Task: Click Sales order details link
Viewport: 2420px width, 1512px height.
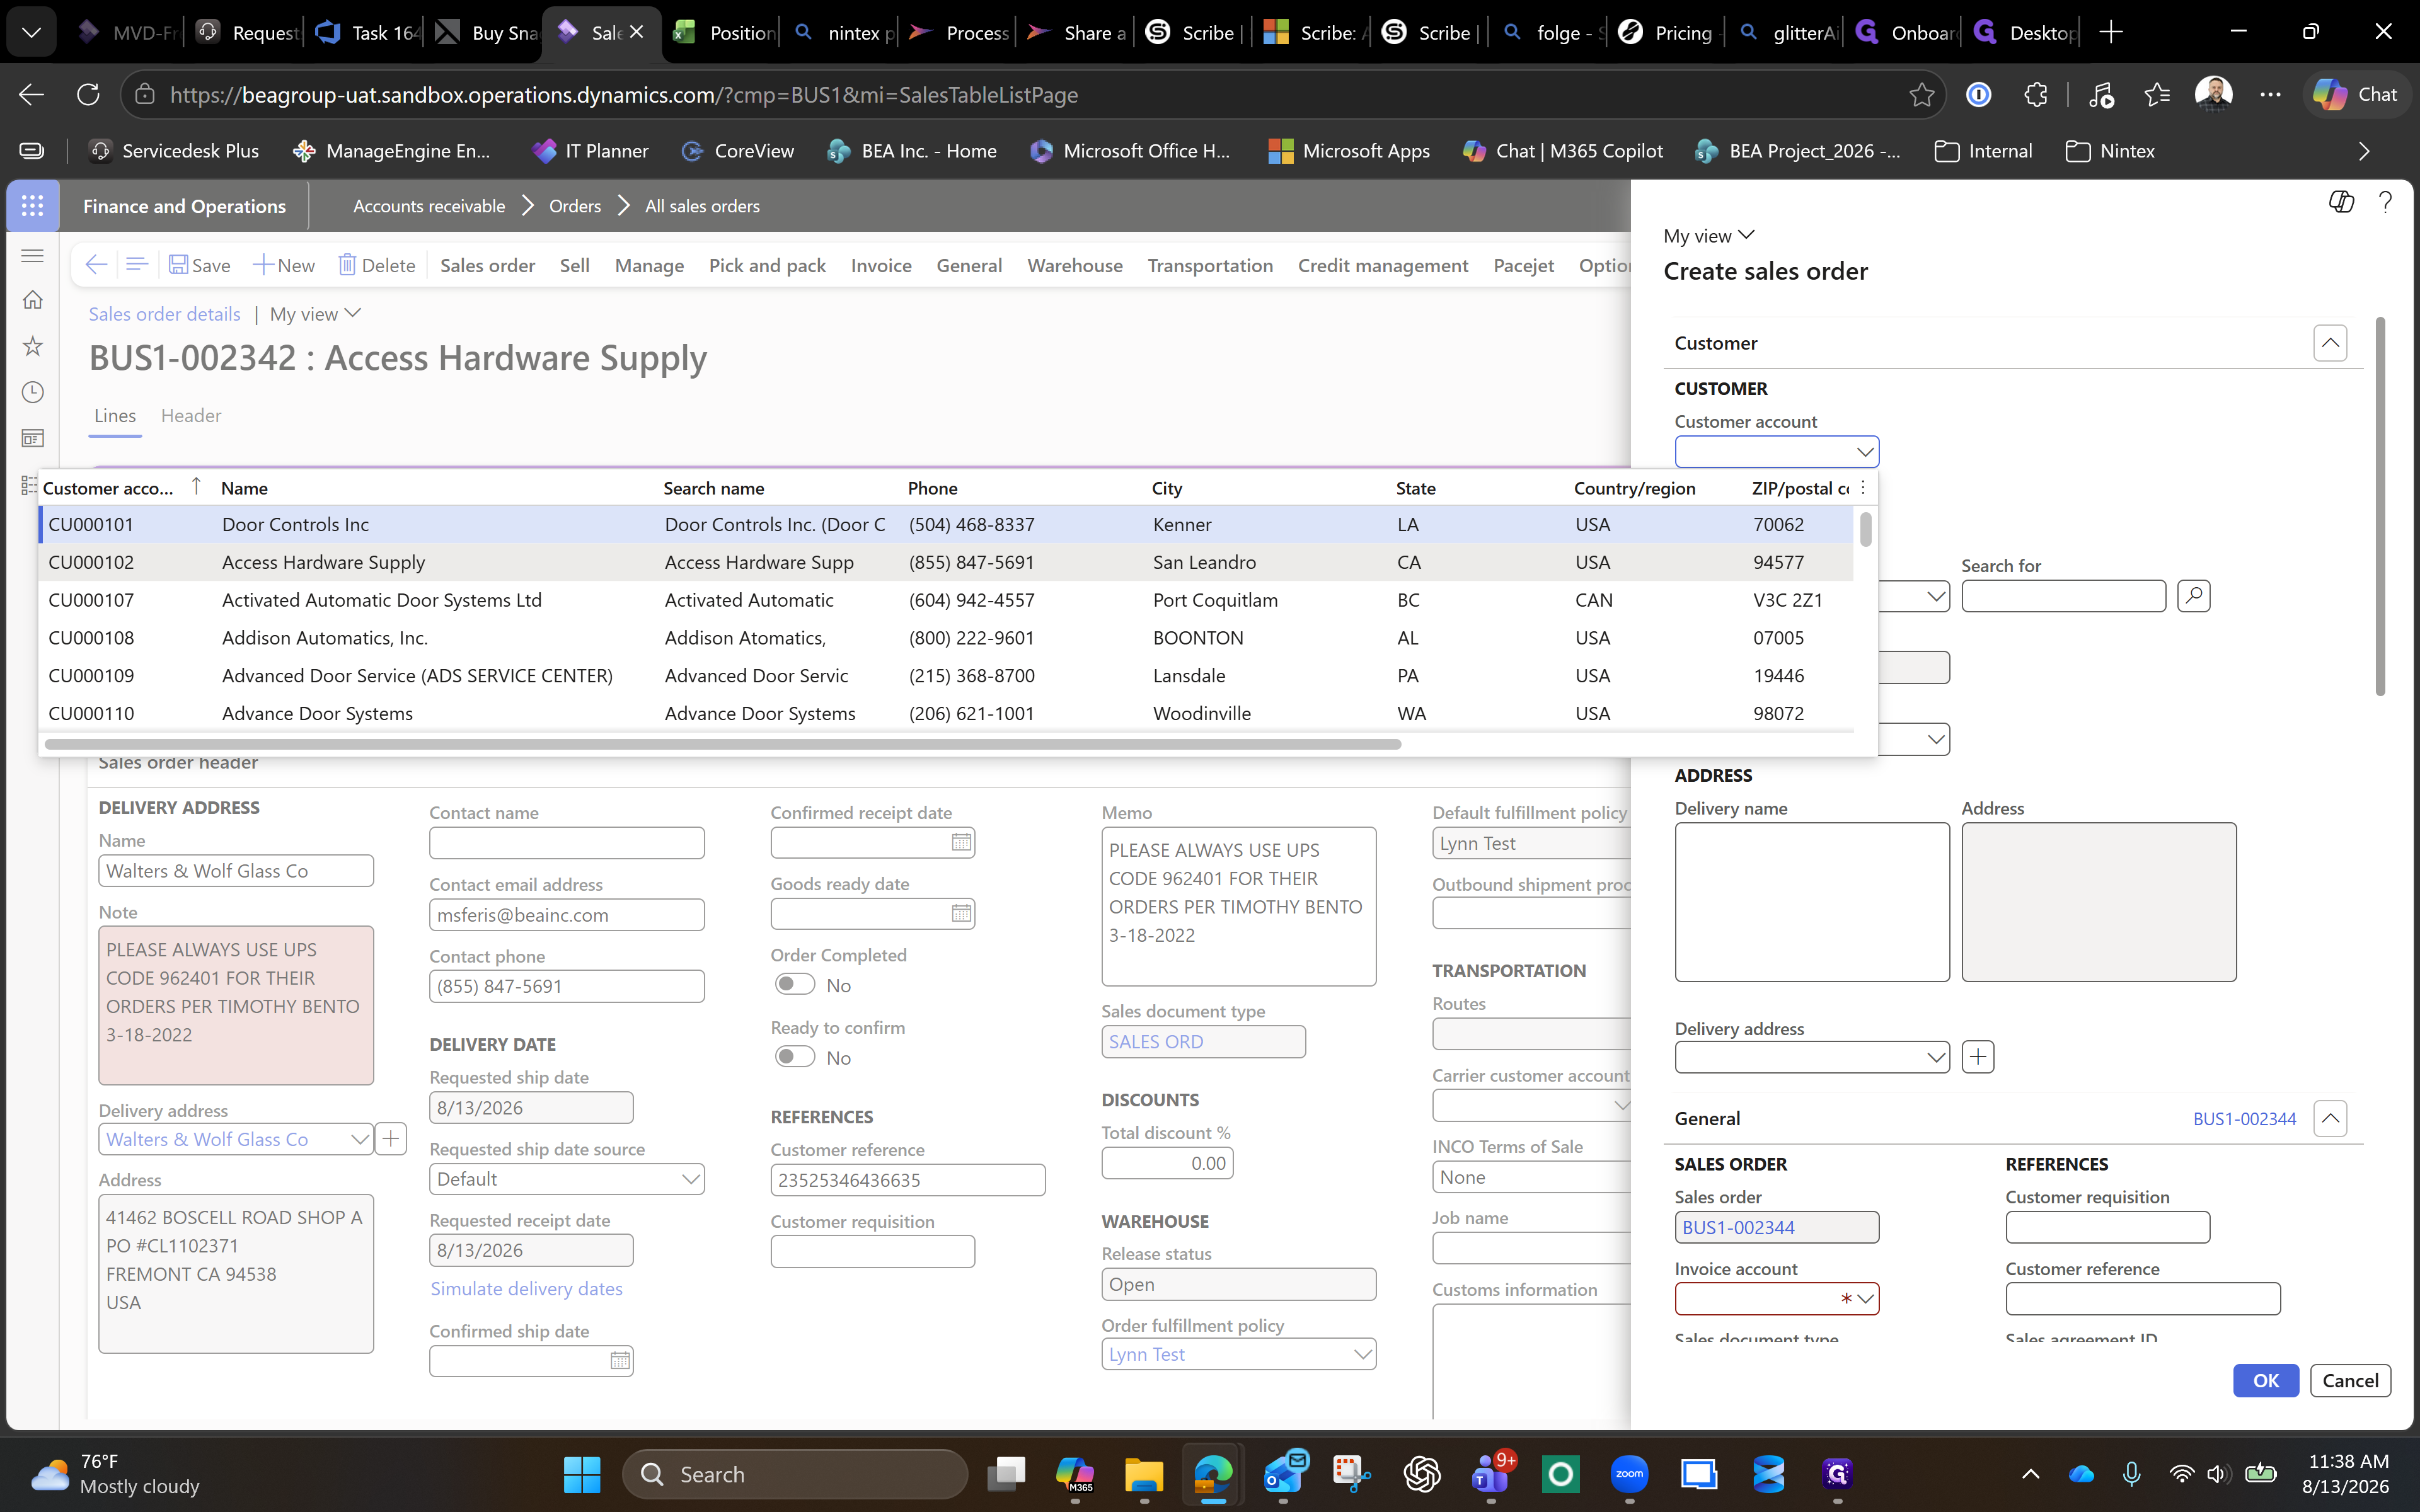Action: (x=164, y=314)
